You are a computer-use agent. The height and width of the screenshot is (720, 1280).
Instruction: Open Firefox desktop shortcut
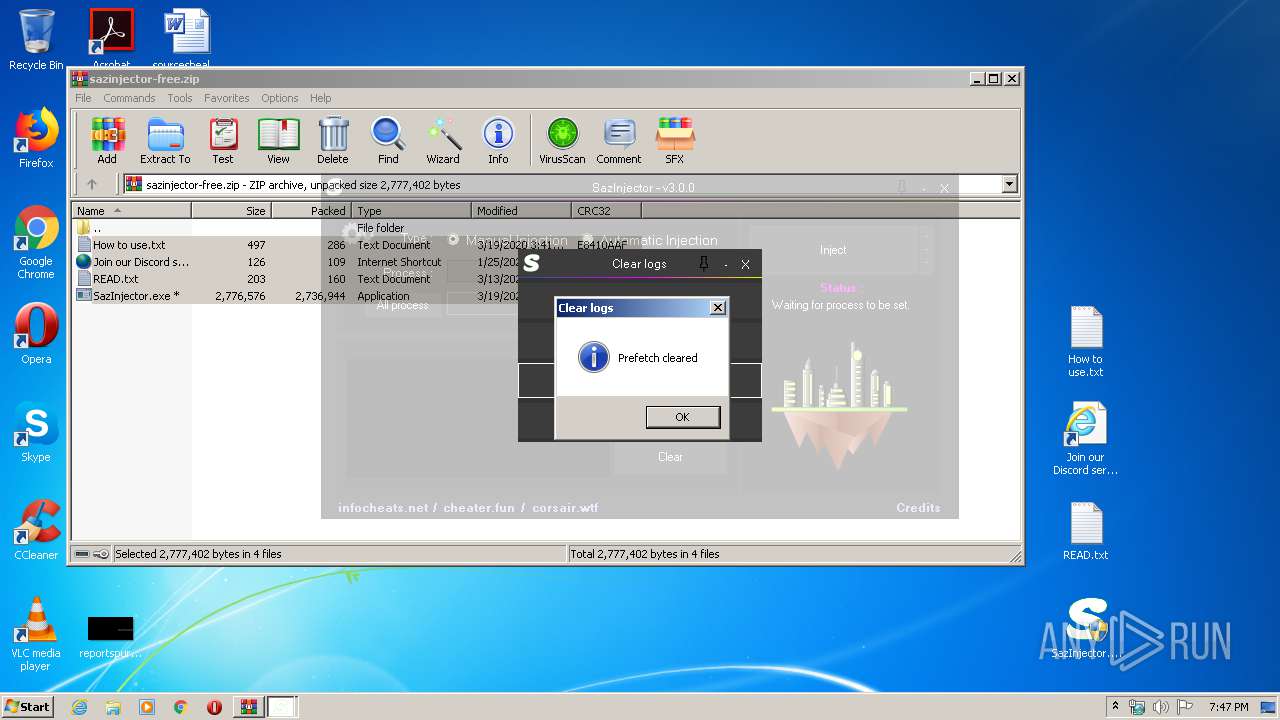[36, 138]
